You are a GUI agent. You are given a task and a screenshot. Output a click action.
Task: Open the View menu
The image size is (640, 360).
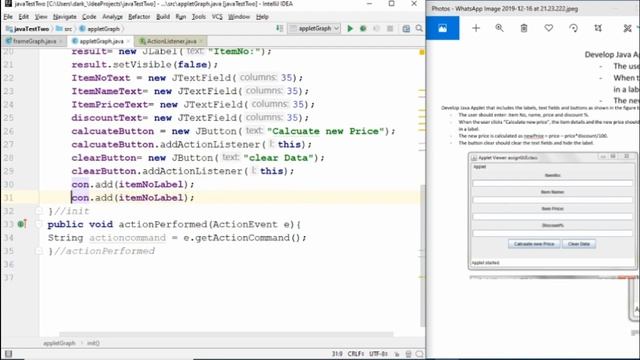pyautogui.click(x=41, y=17)
